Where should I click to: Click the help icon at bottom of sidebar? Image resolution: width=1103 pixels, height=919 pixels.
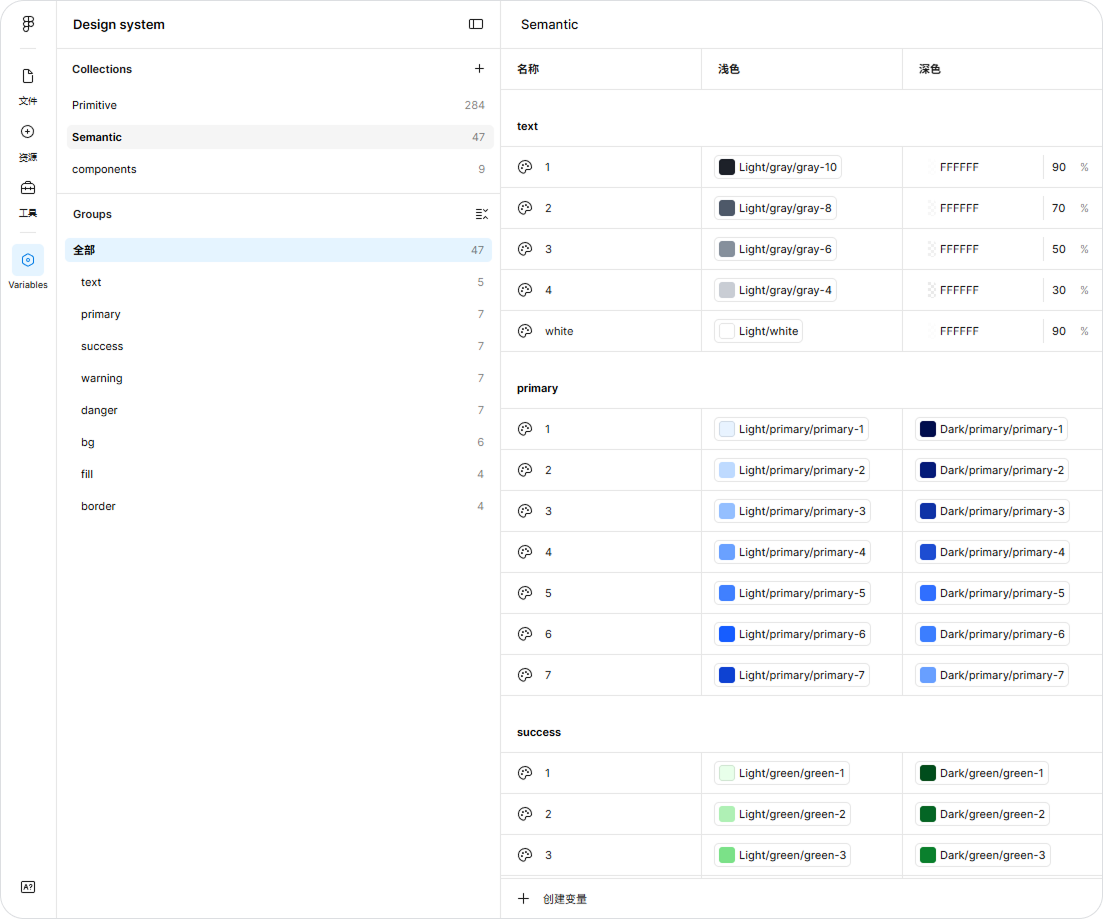(x=28, y=887)
